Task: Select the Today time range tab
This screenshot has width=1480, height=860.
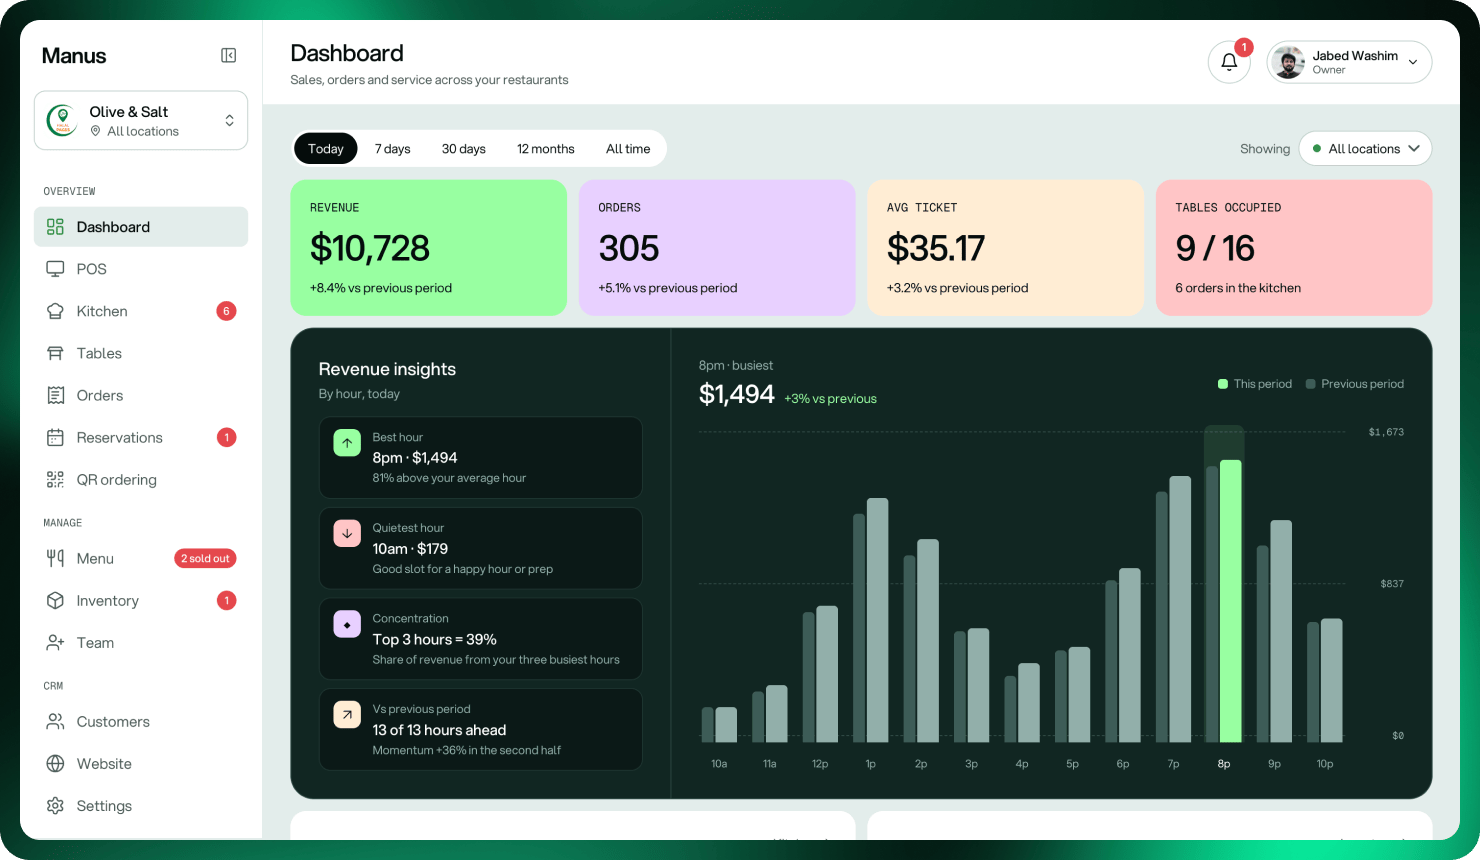Action: [326, 149]
